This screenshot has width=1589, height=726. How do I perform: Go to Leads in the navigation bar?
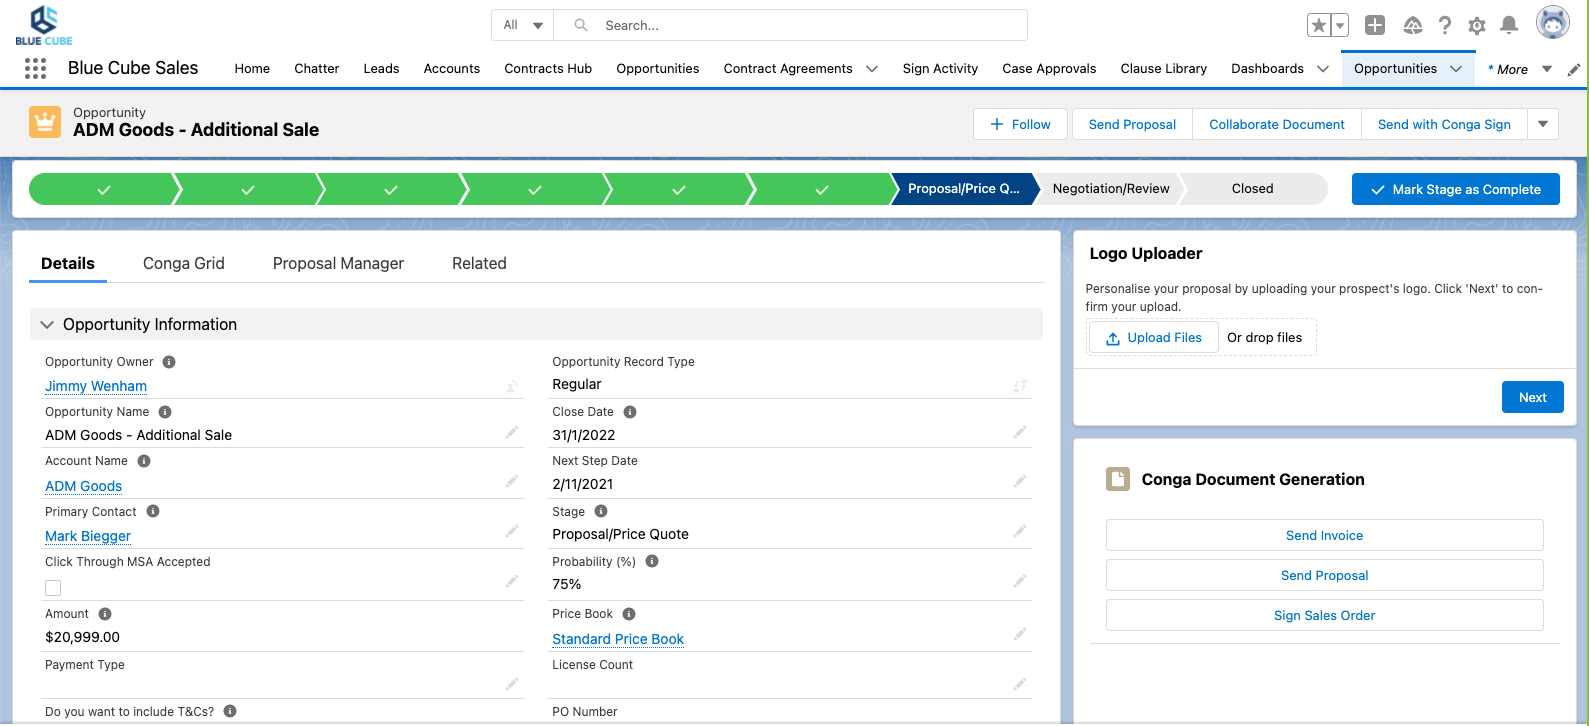(x=381, y=68)
